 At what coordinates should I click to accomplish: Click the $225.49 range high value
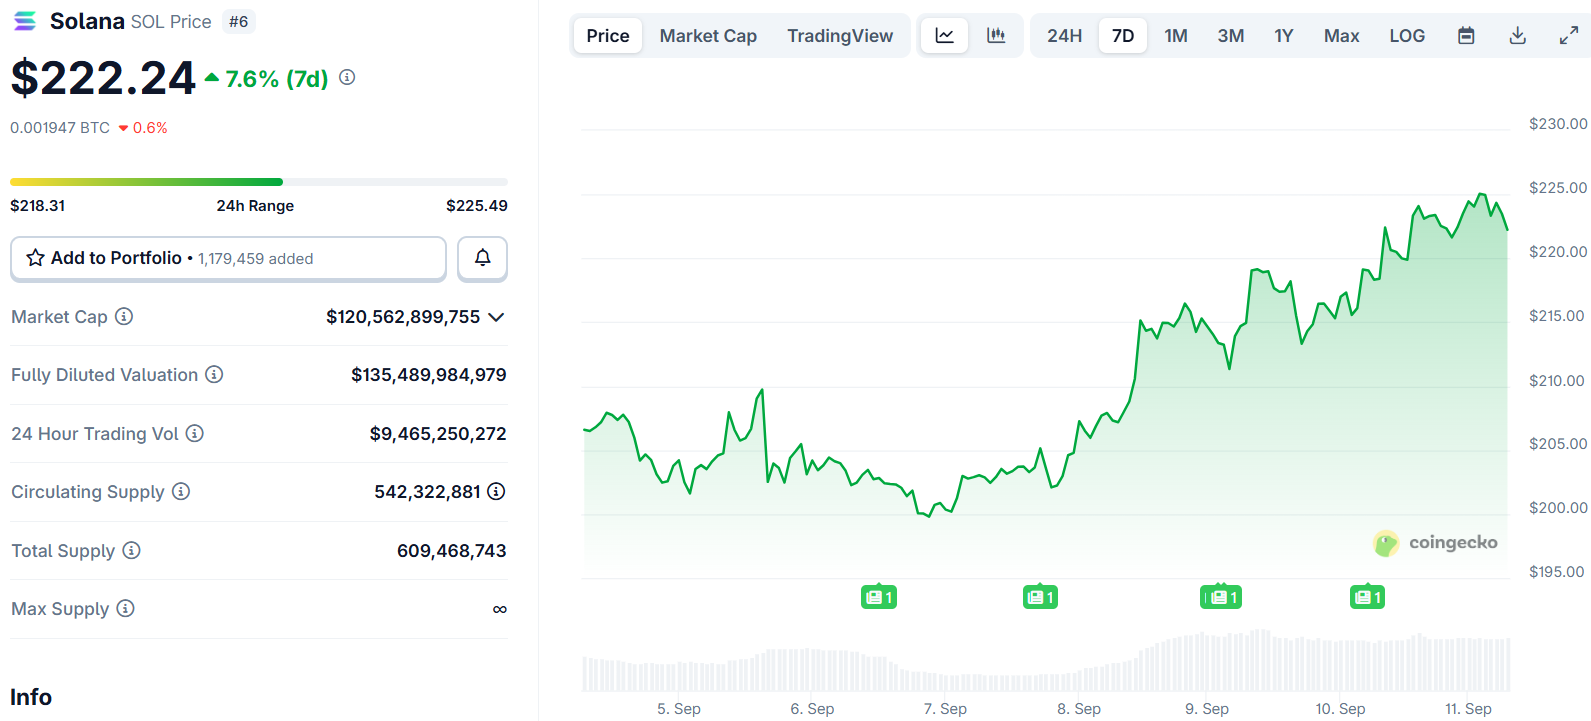coord(477,206)
